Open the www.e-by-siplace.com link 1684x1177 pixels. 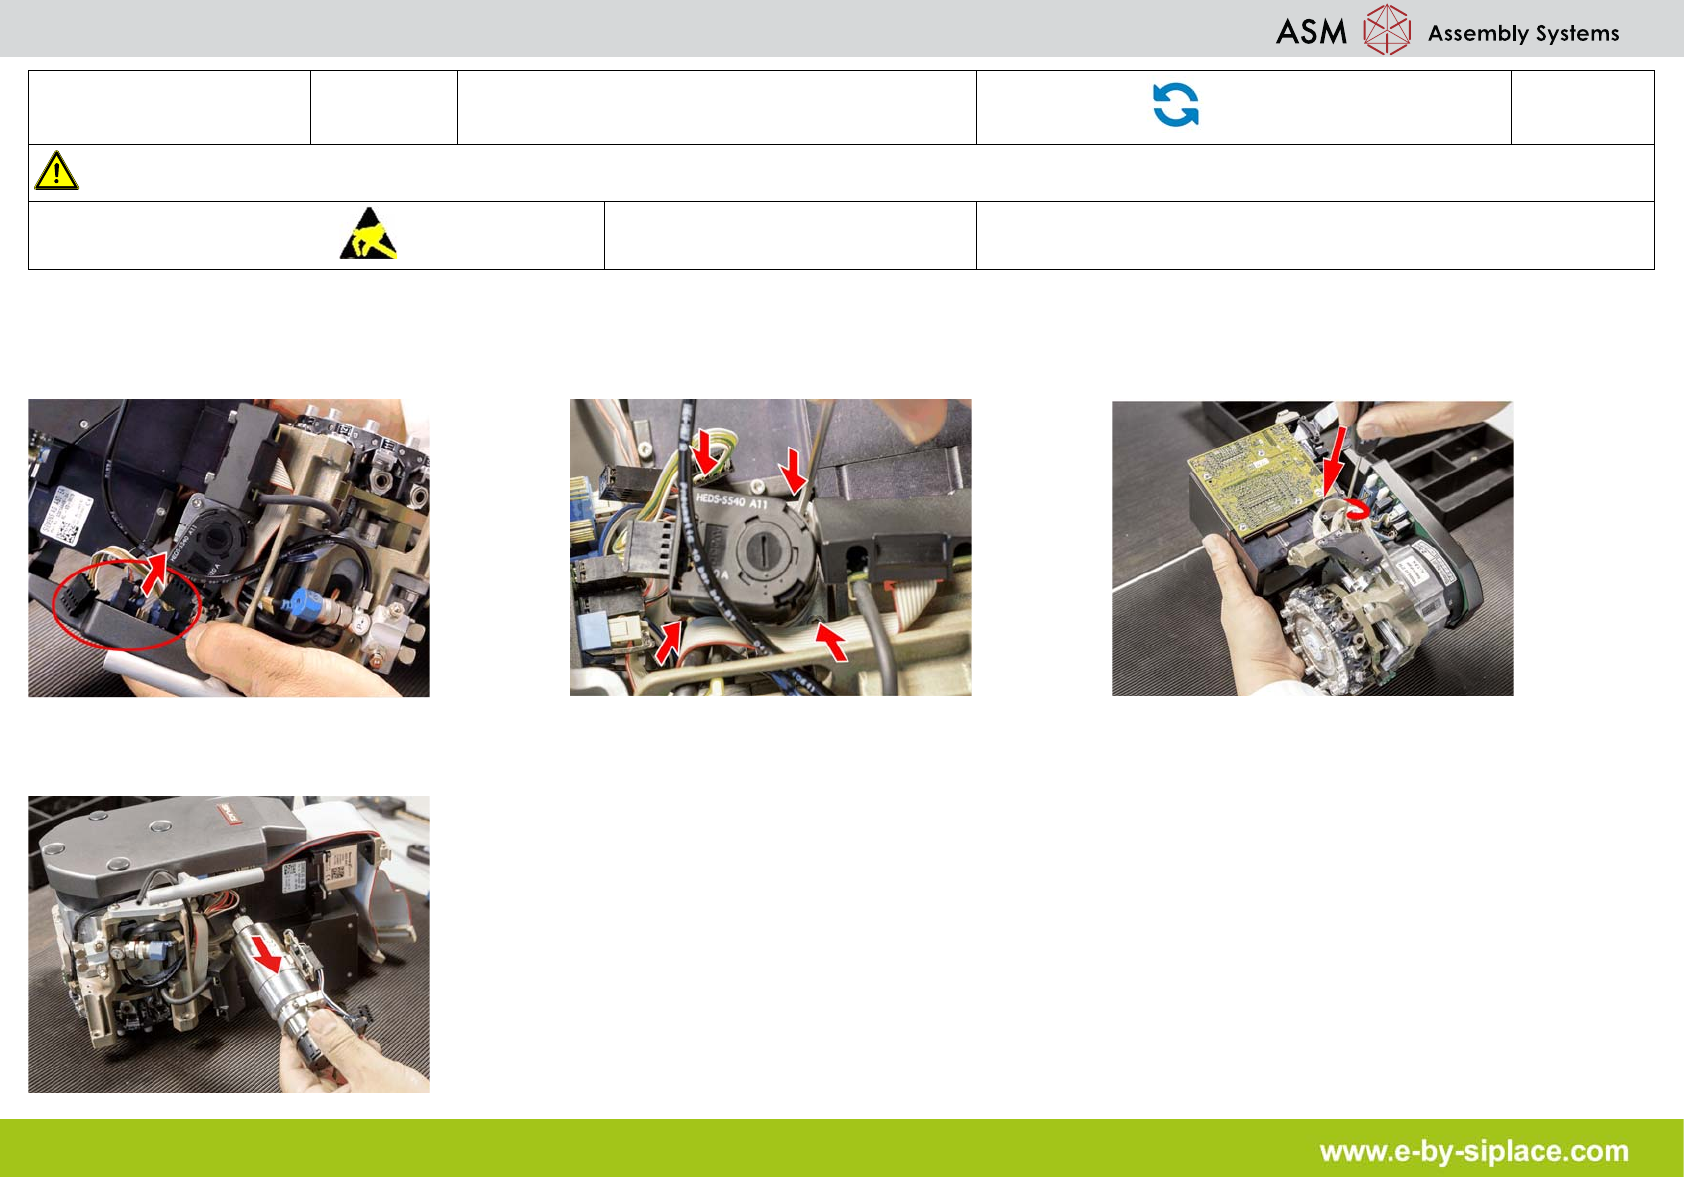click(1474, 1151)
